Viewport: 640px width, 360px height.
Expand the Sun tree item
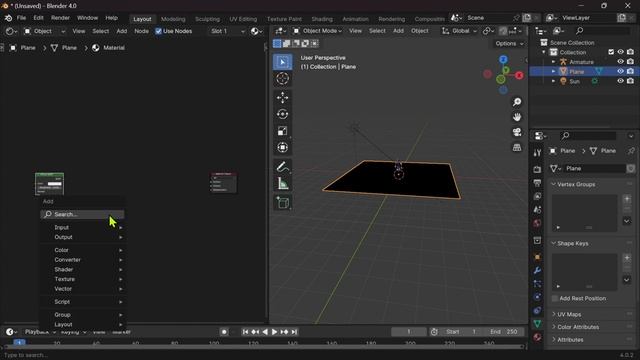coord(553,81)
